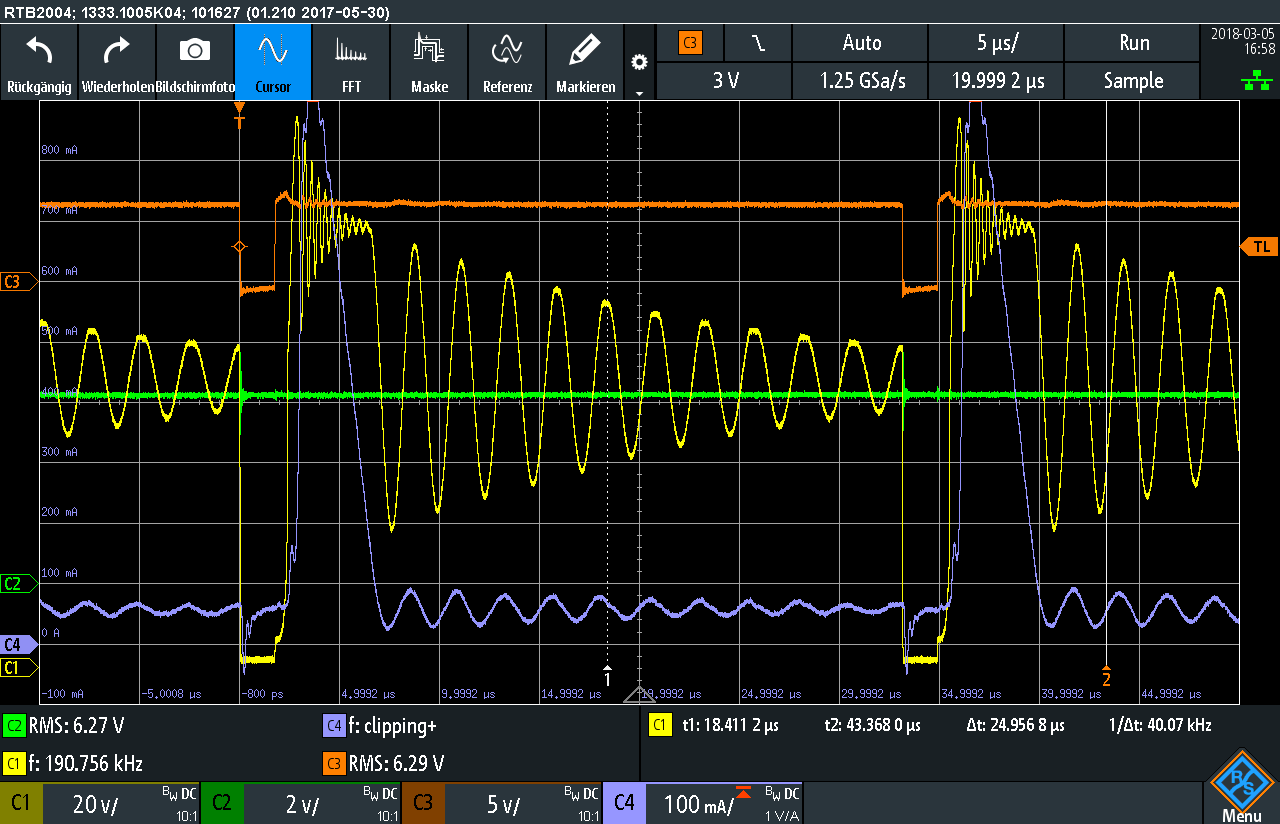Click the time reference triangle marker

(639, 695)
